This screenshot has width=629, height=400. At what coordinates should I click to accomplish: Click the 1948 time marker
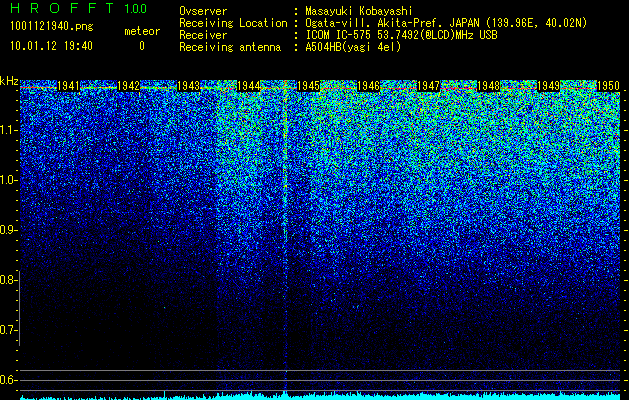[x=489, y=86]
